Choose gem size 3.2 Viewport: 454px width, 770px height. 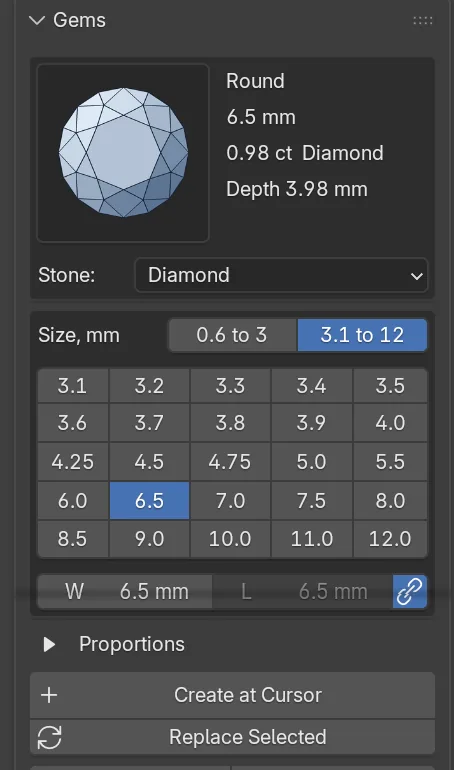point(149,386)
